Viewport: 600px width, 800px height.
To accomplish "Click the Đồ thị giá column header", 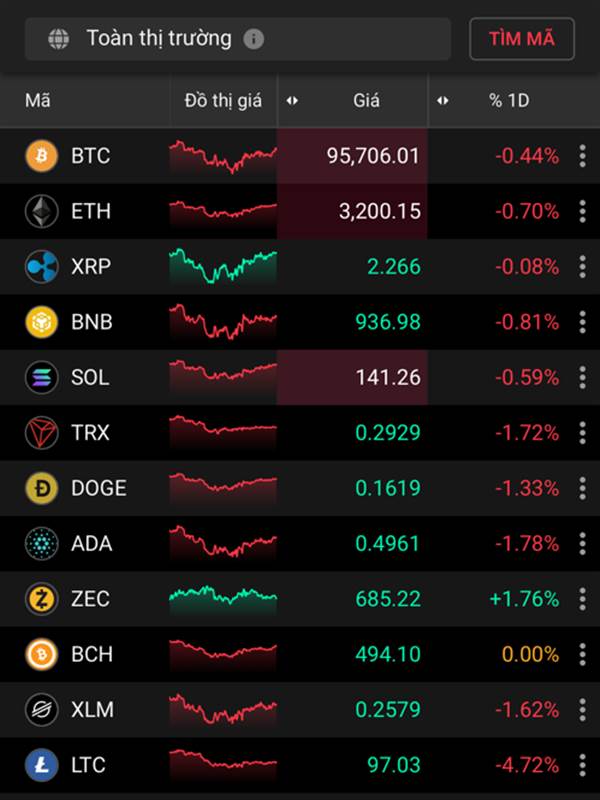I will click(222, 100).
